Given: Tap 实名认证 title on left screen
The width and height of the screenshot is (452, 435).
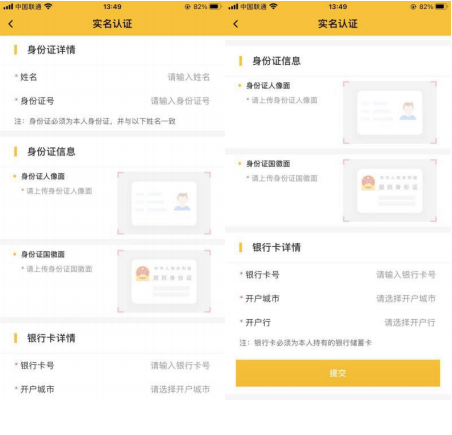Looking at the screenshot, I should tap(112, 24).
